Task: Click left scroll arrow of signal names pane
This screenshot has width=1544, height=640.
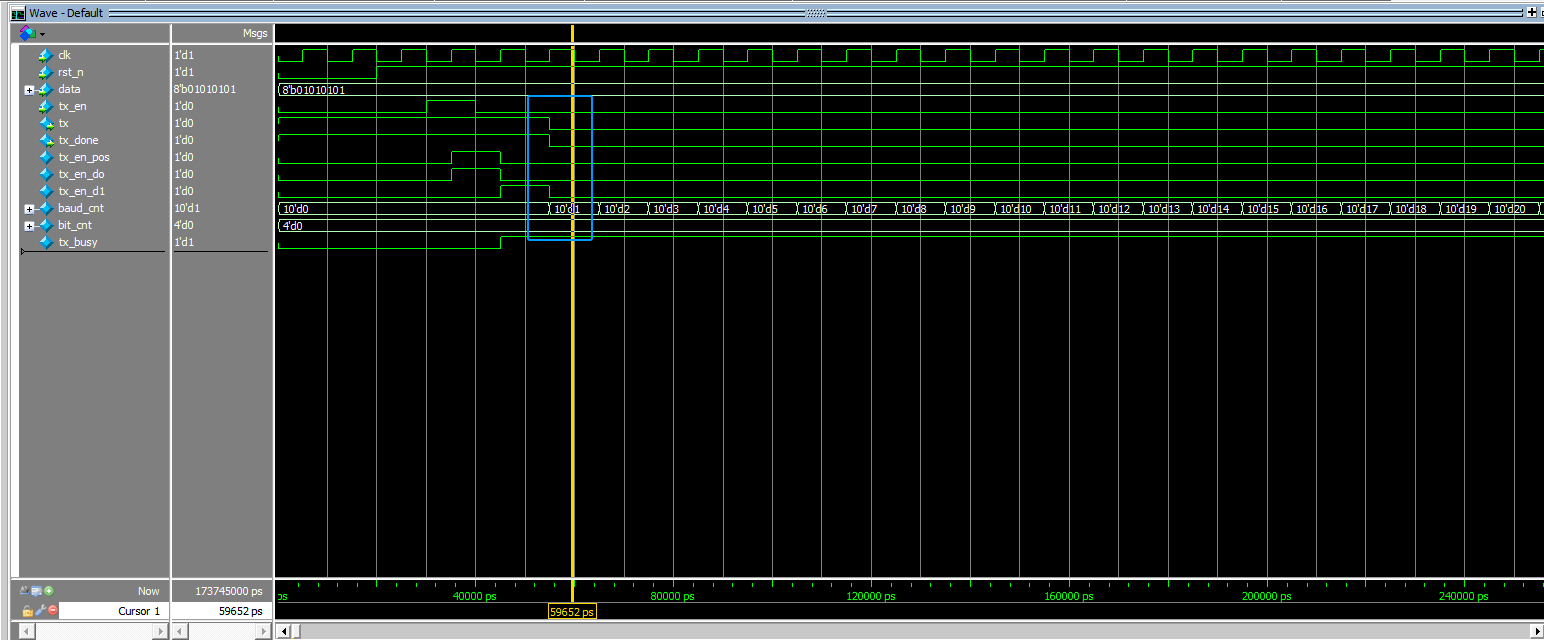Action: 27,631
